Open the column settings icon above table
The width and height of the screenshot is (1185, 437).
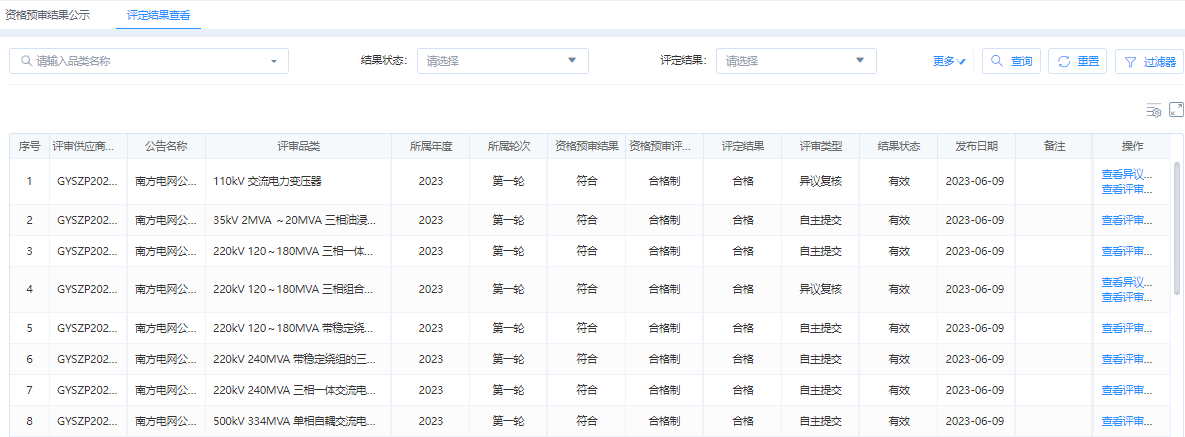[1153, 110]
